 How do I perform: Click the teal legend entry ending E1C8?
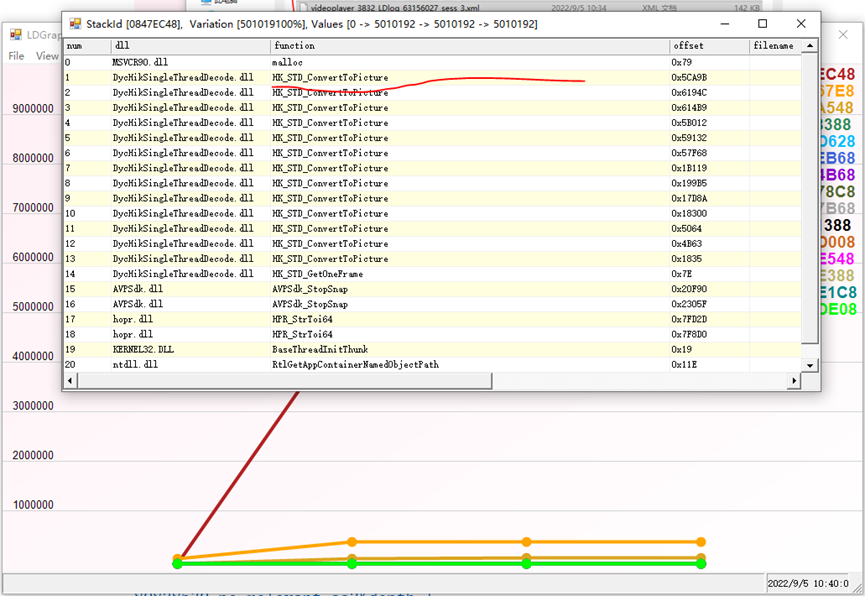pos(839,292)
